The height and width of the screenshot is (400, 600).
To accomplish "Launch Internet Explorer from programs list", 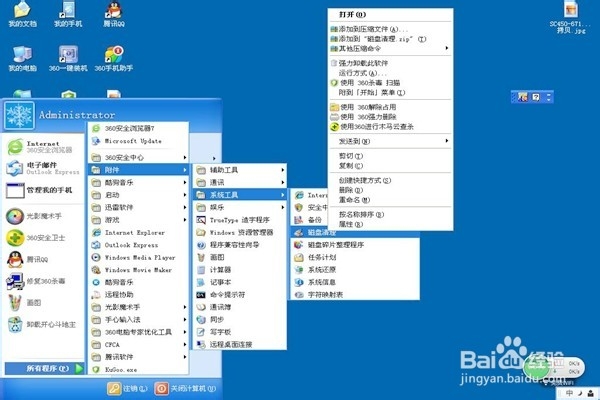I will [139, 233].
